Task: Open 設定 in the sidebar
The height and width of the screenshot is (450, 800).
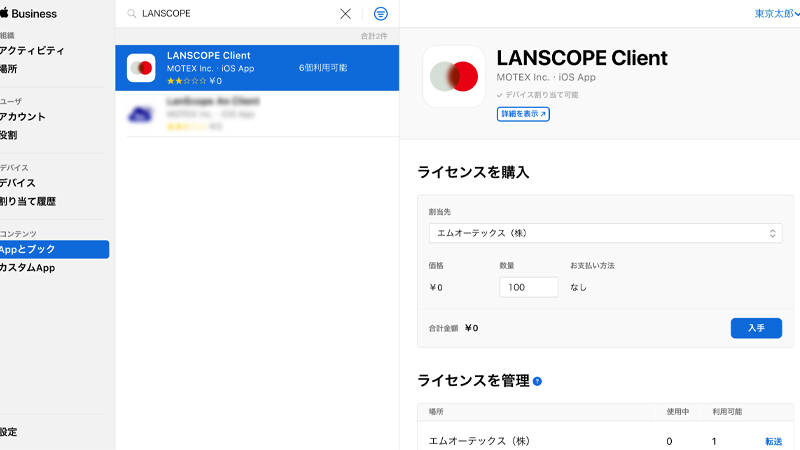Action: pyautogui.click(x=9, y=432)
